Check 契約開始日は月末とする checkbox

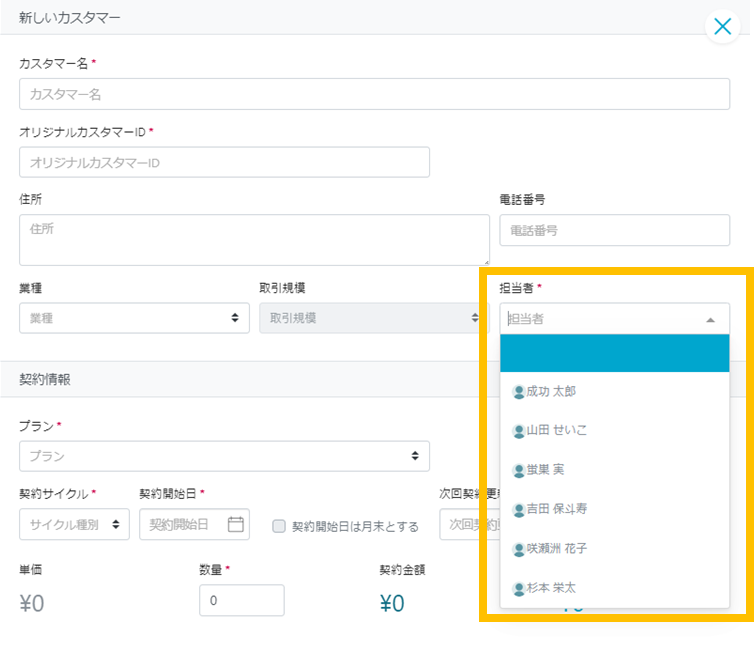(279, 526)
